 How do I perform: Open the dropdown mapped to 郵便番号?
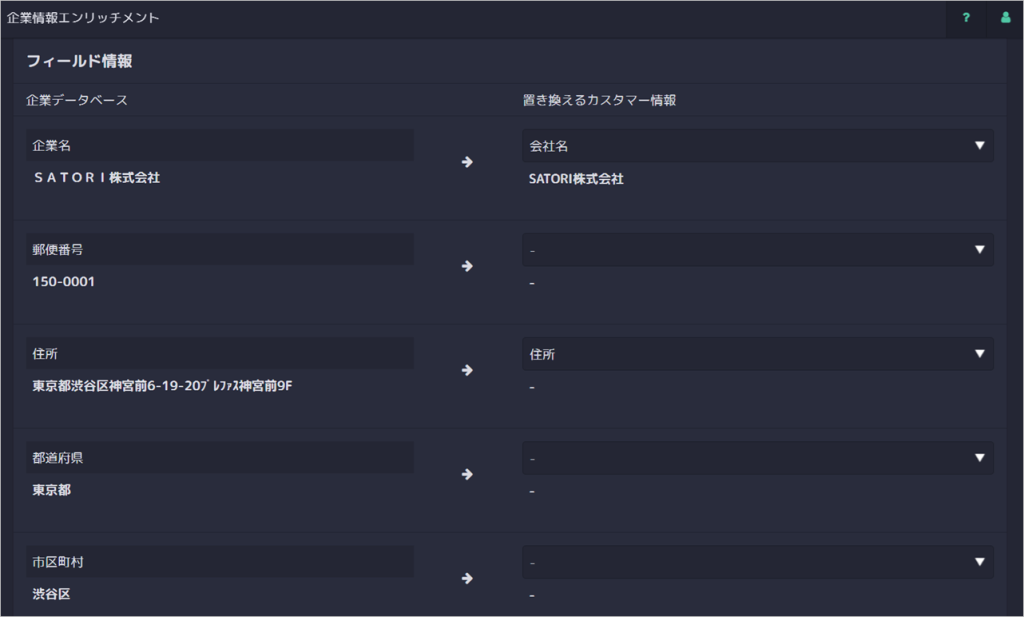[x=758, y=249]
